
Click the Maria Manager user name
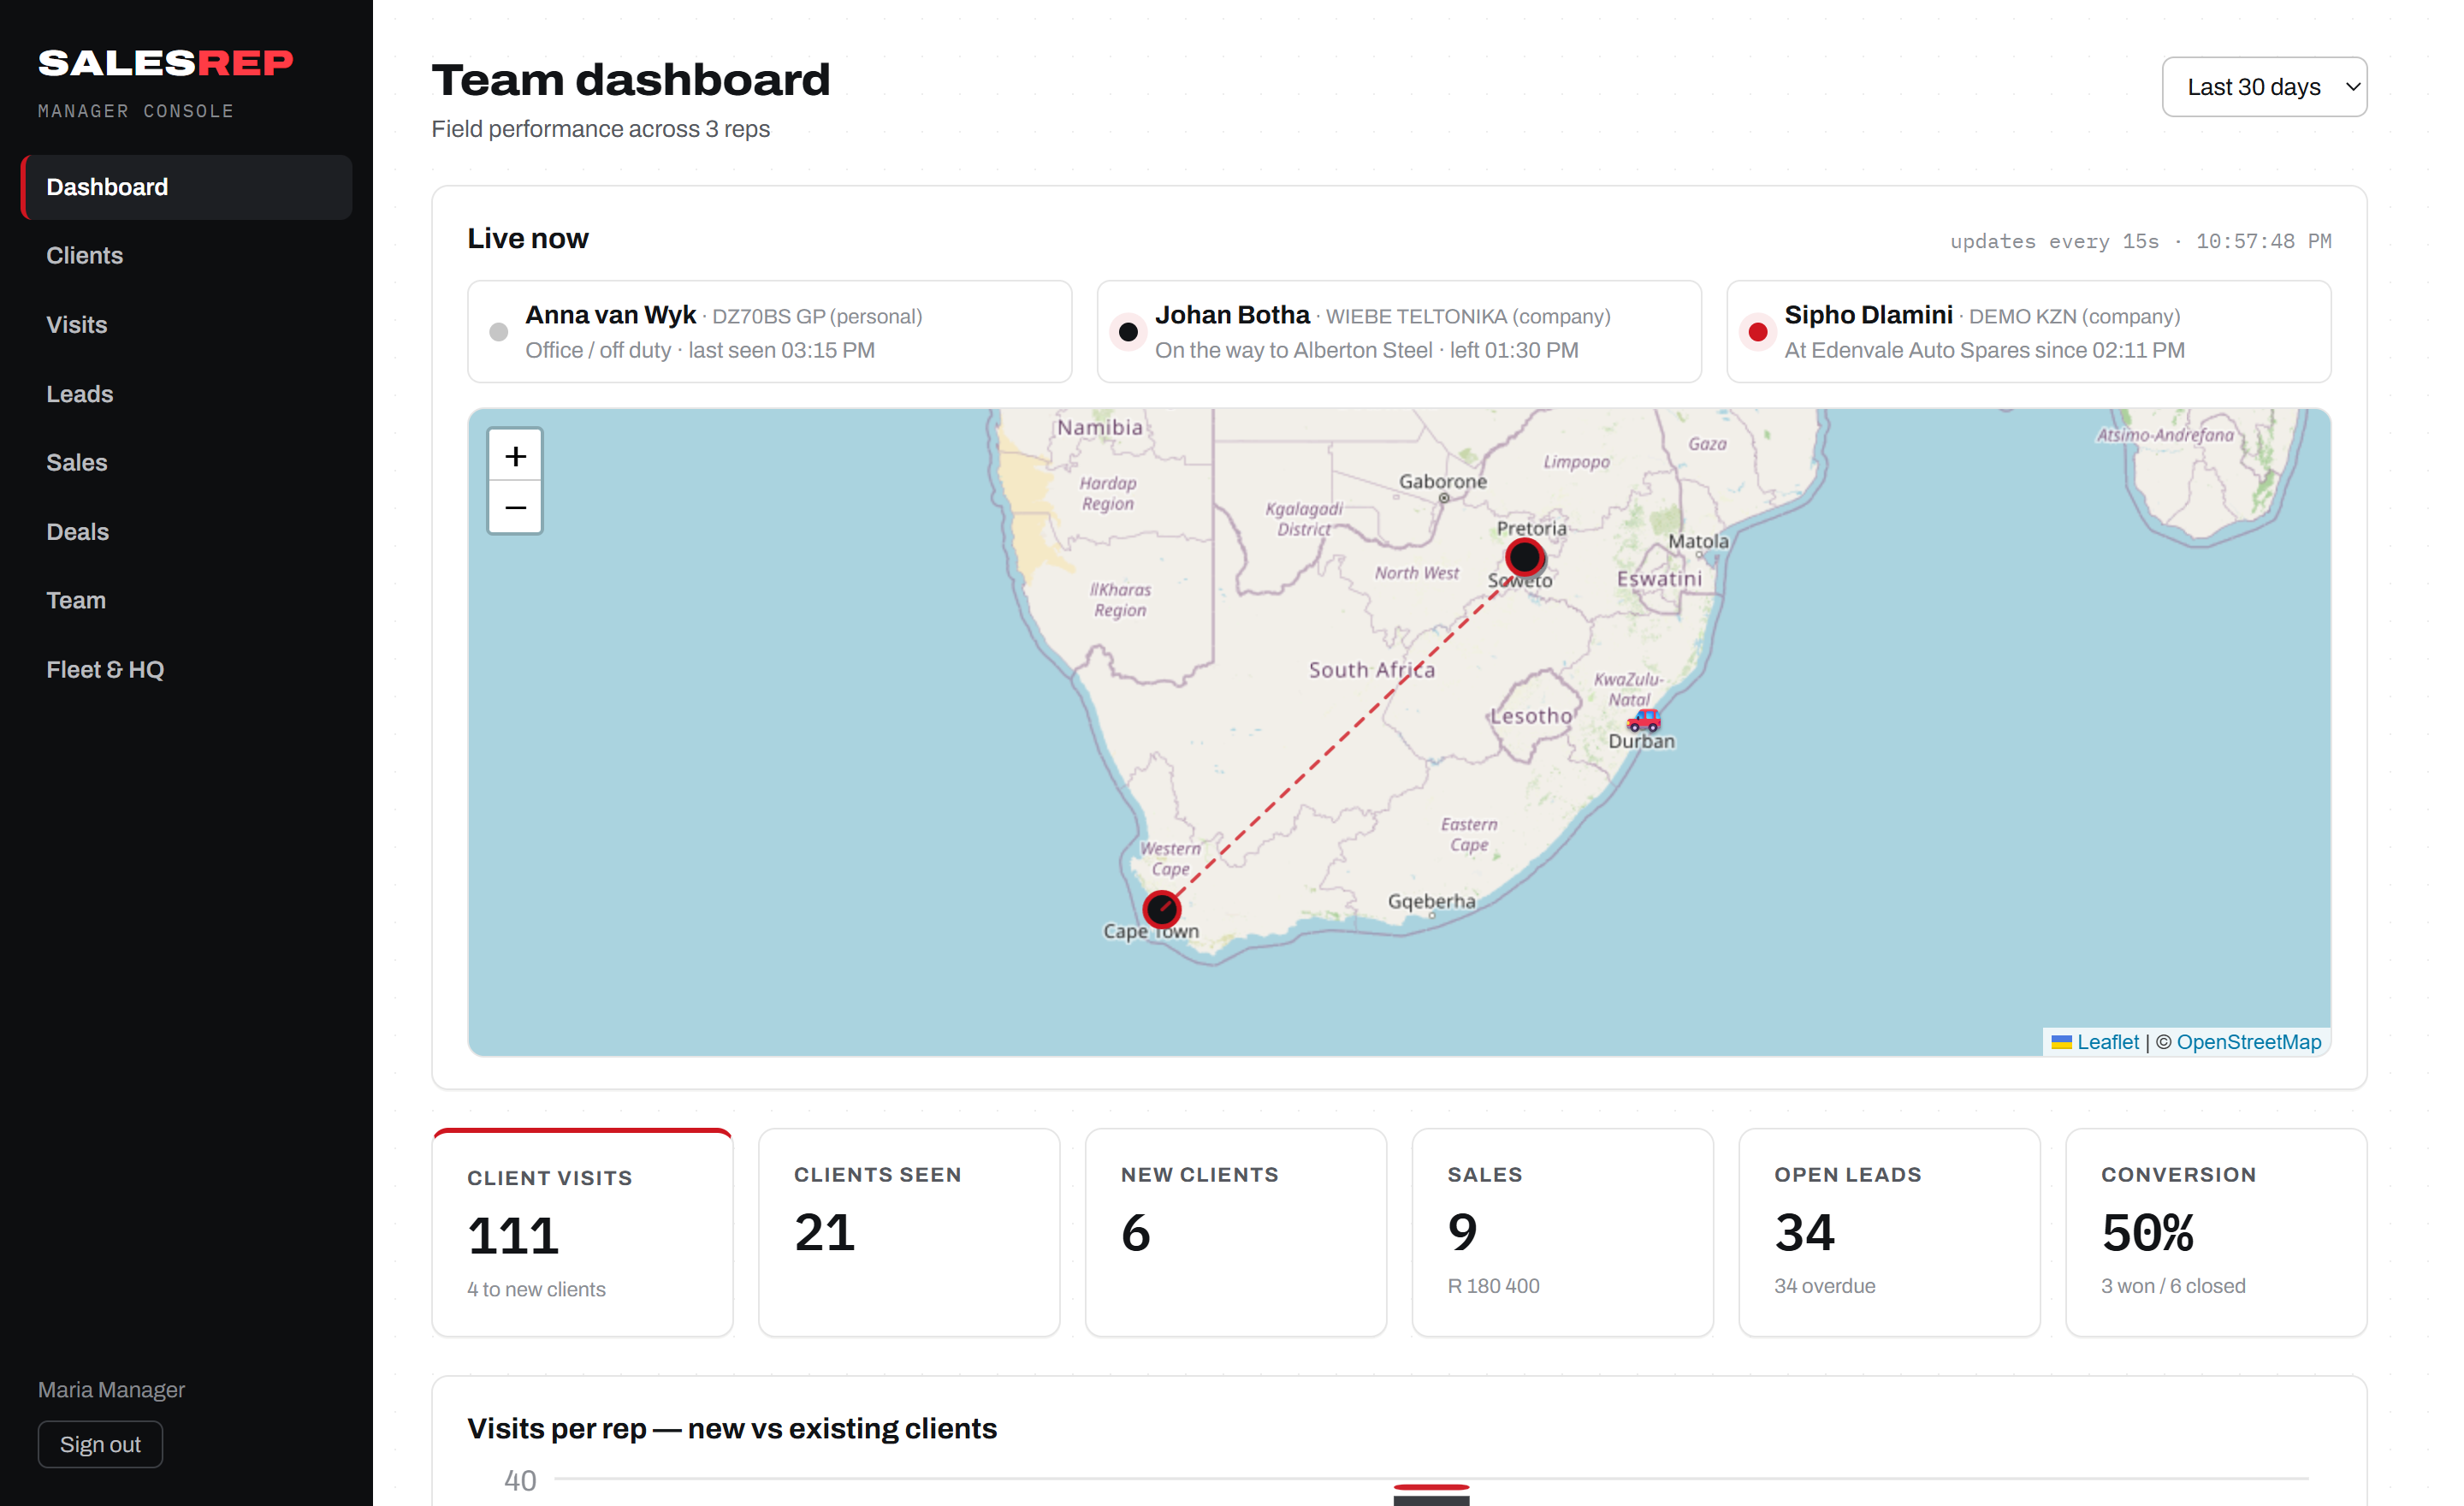111,1390
